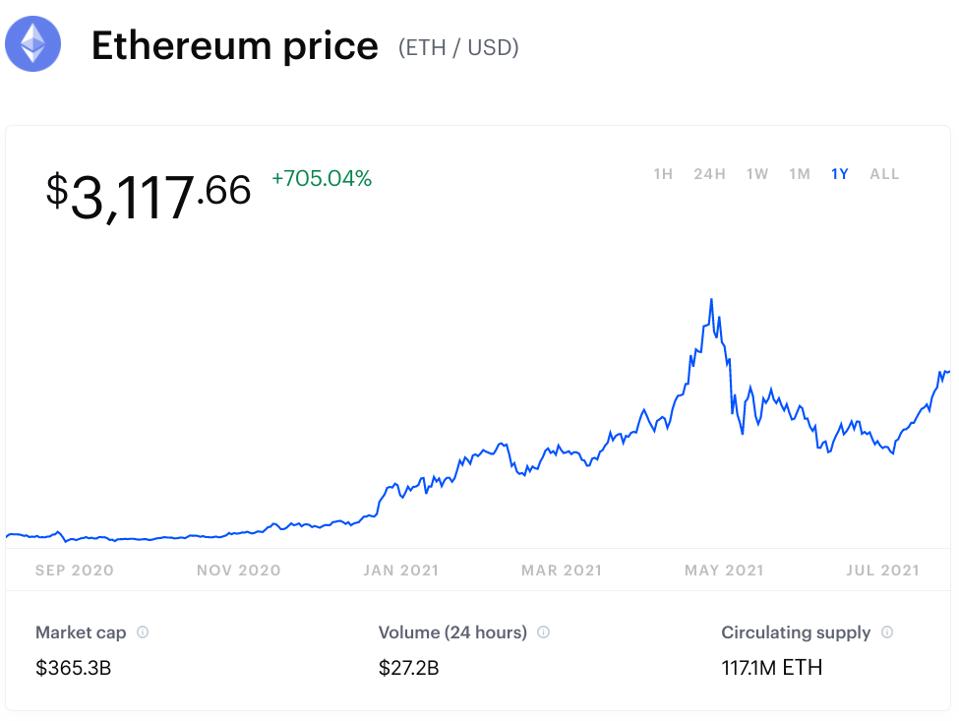Click the +705.04% percentage change
Screen dimensions: 959x721
click(321, 179)
